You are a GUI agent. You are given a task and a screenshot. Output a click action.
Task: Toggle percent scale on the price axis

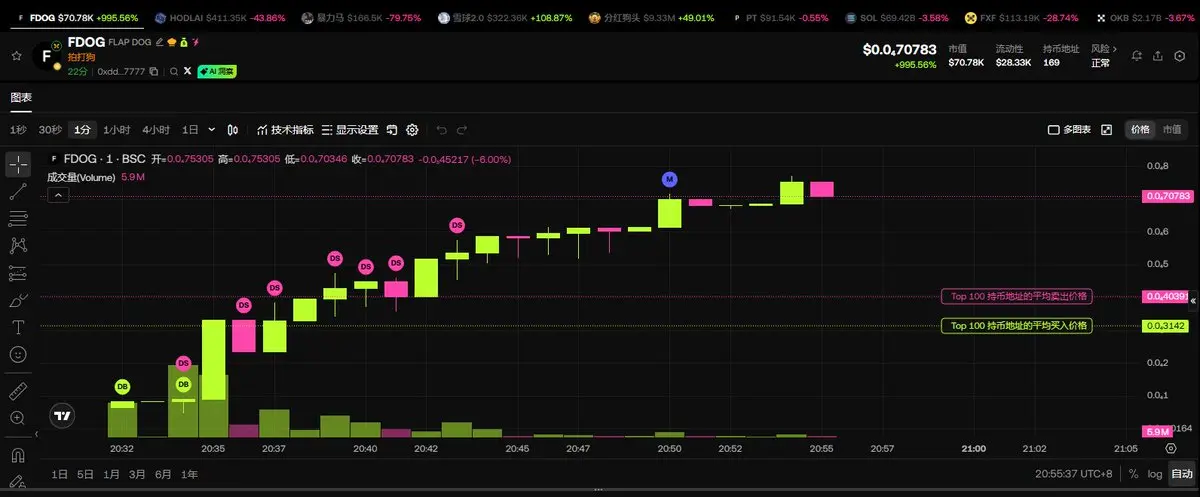click(1133, 474)
